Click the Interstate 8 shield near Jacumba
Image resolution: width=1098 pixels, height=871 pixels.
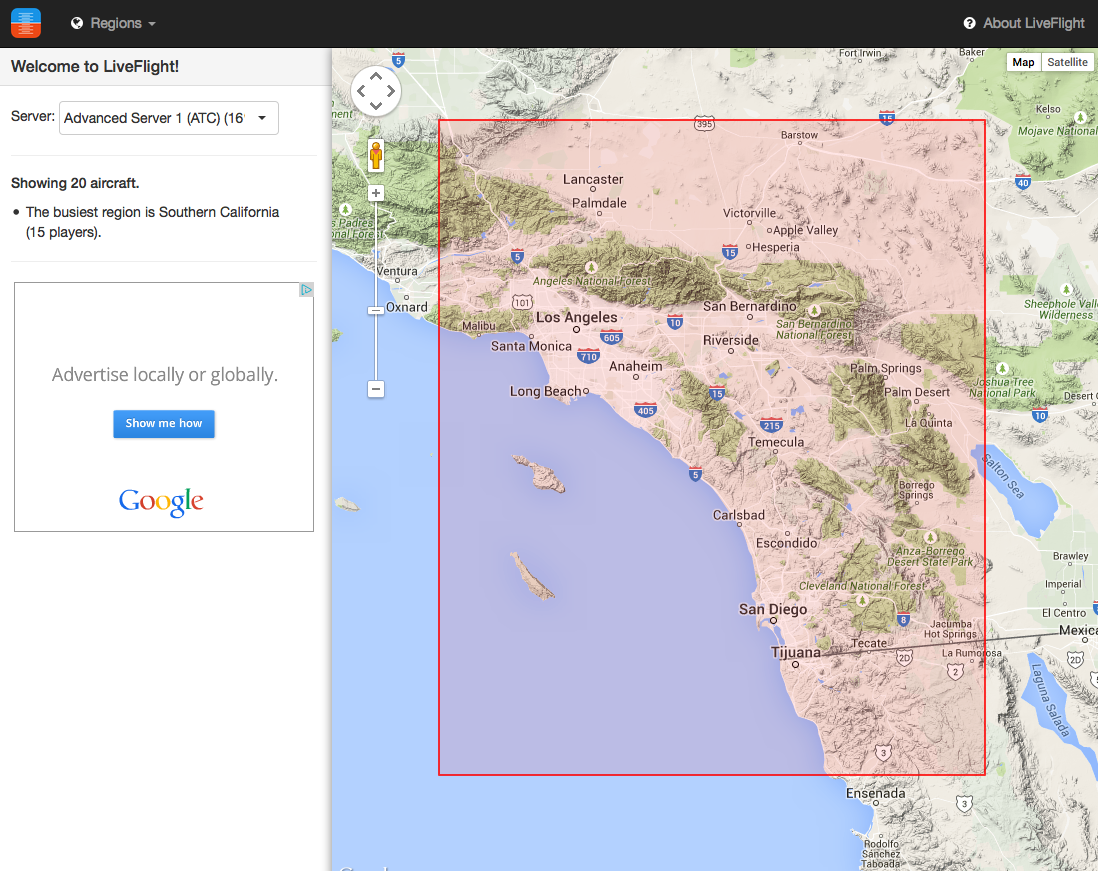pos(903,619)
